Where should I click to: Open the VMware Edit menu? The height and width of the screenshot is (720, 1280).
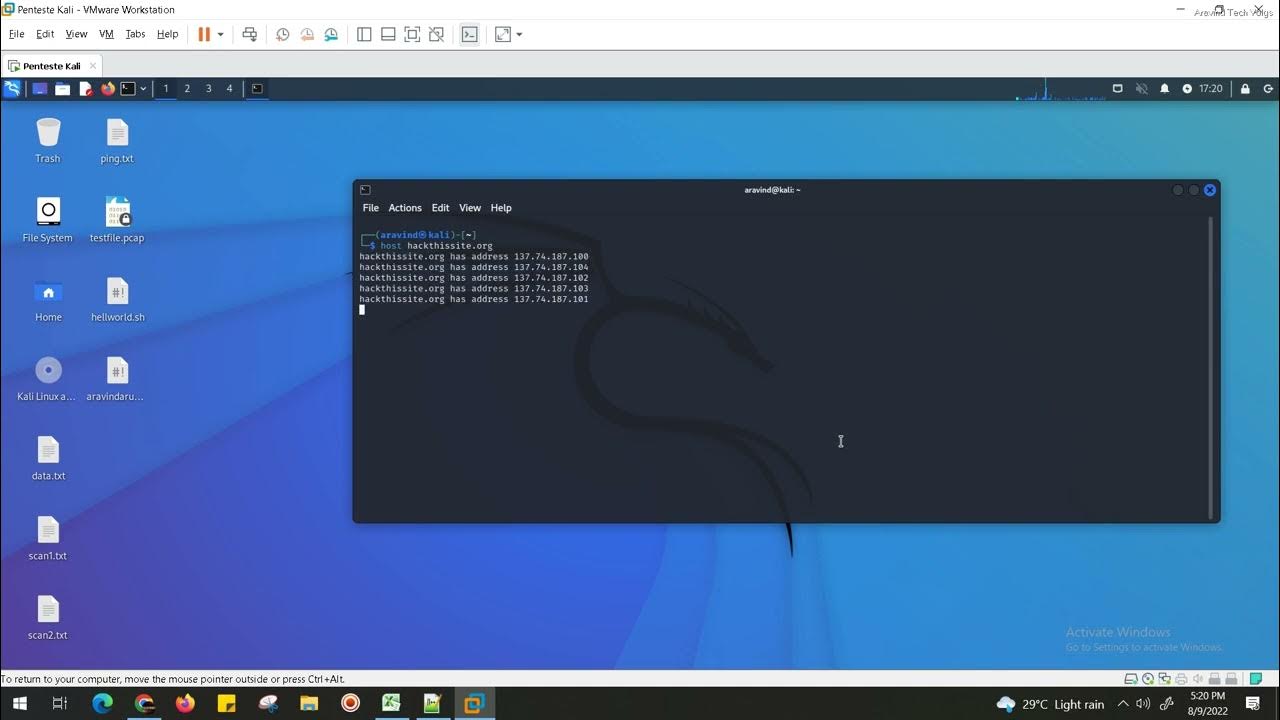tap(45, 34)
